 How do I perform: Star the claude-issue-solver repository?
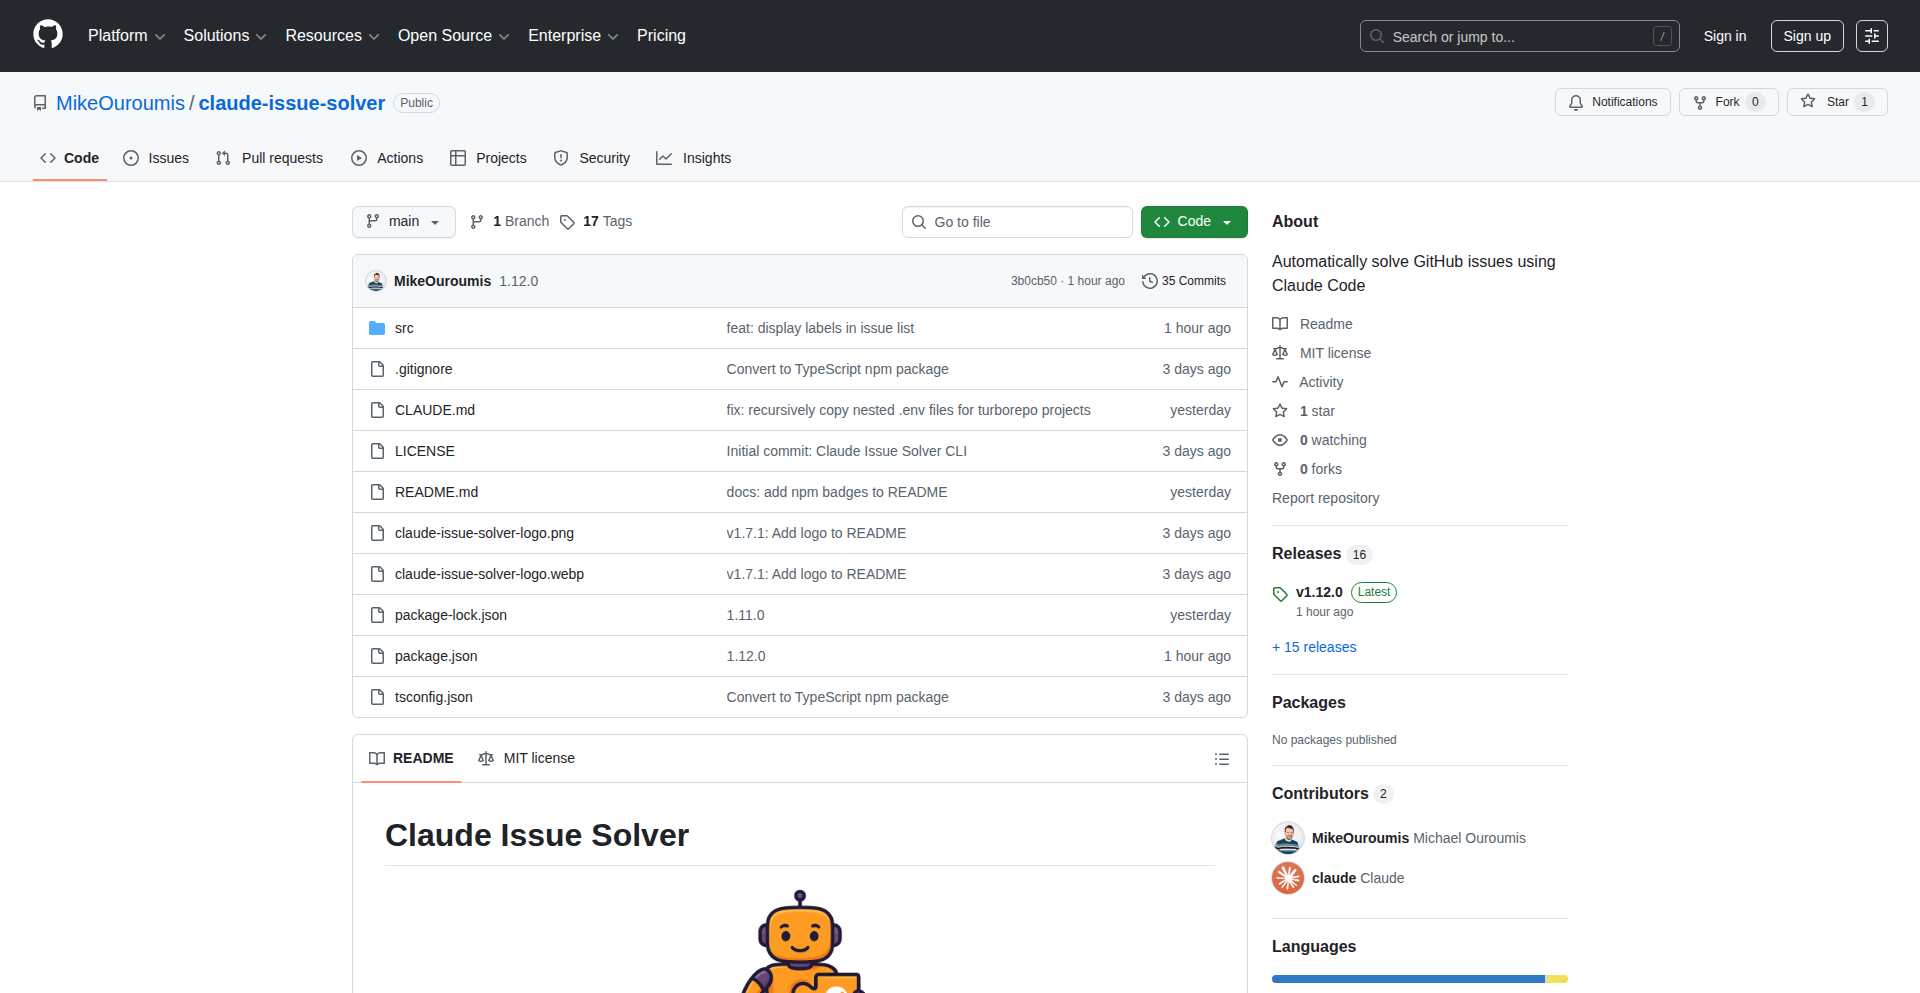[x=1836, y=101]
